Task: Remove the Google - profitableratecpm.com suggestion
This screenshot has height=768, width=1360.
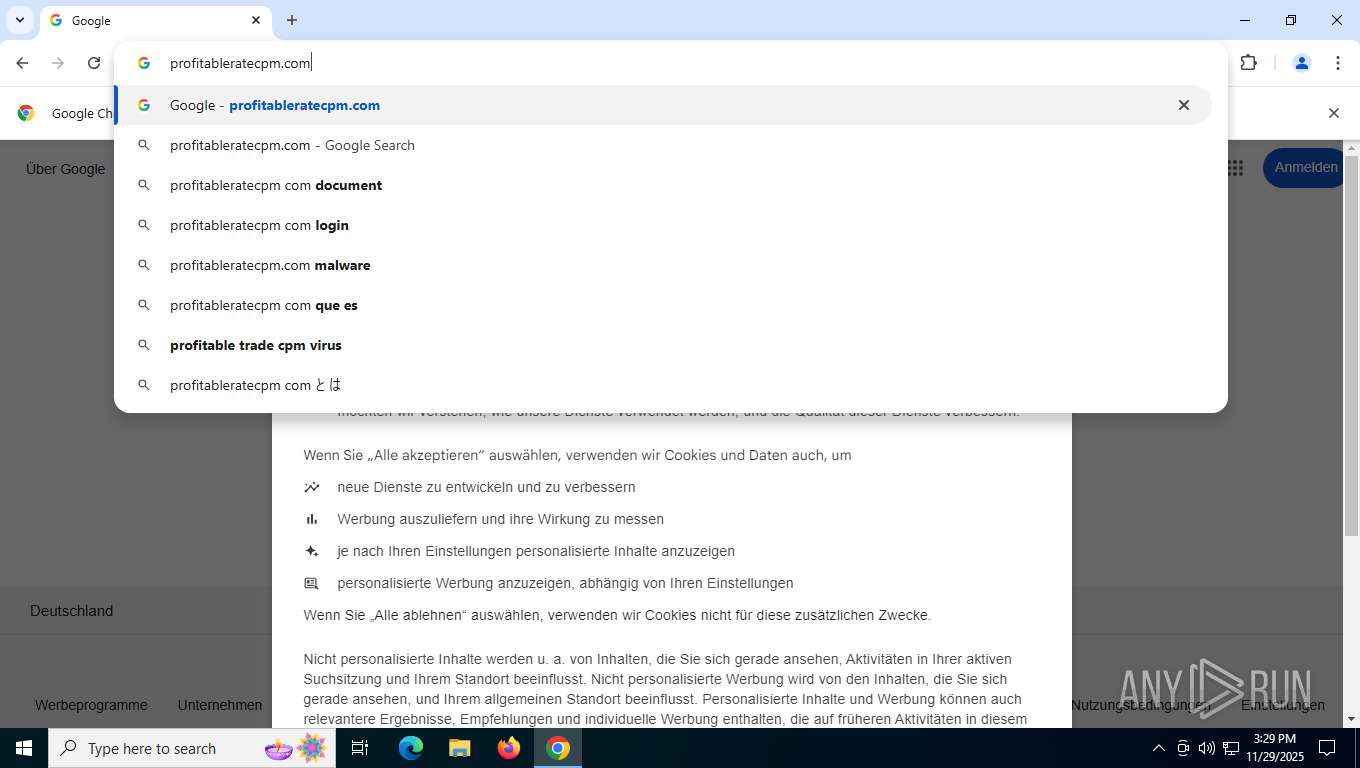Action: (1184, 105)
